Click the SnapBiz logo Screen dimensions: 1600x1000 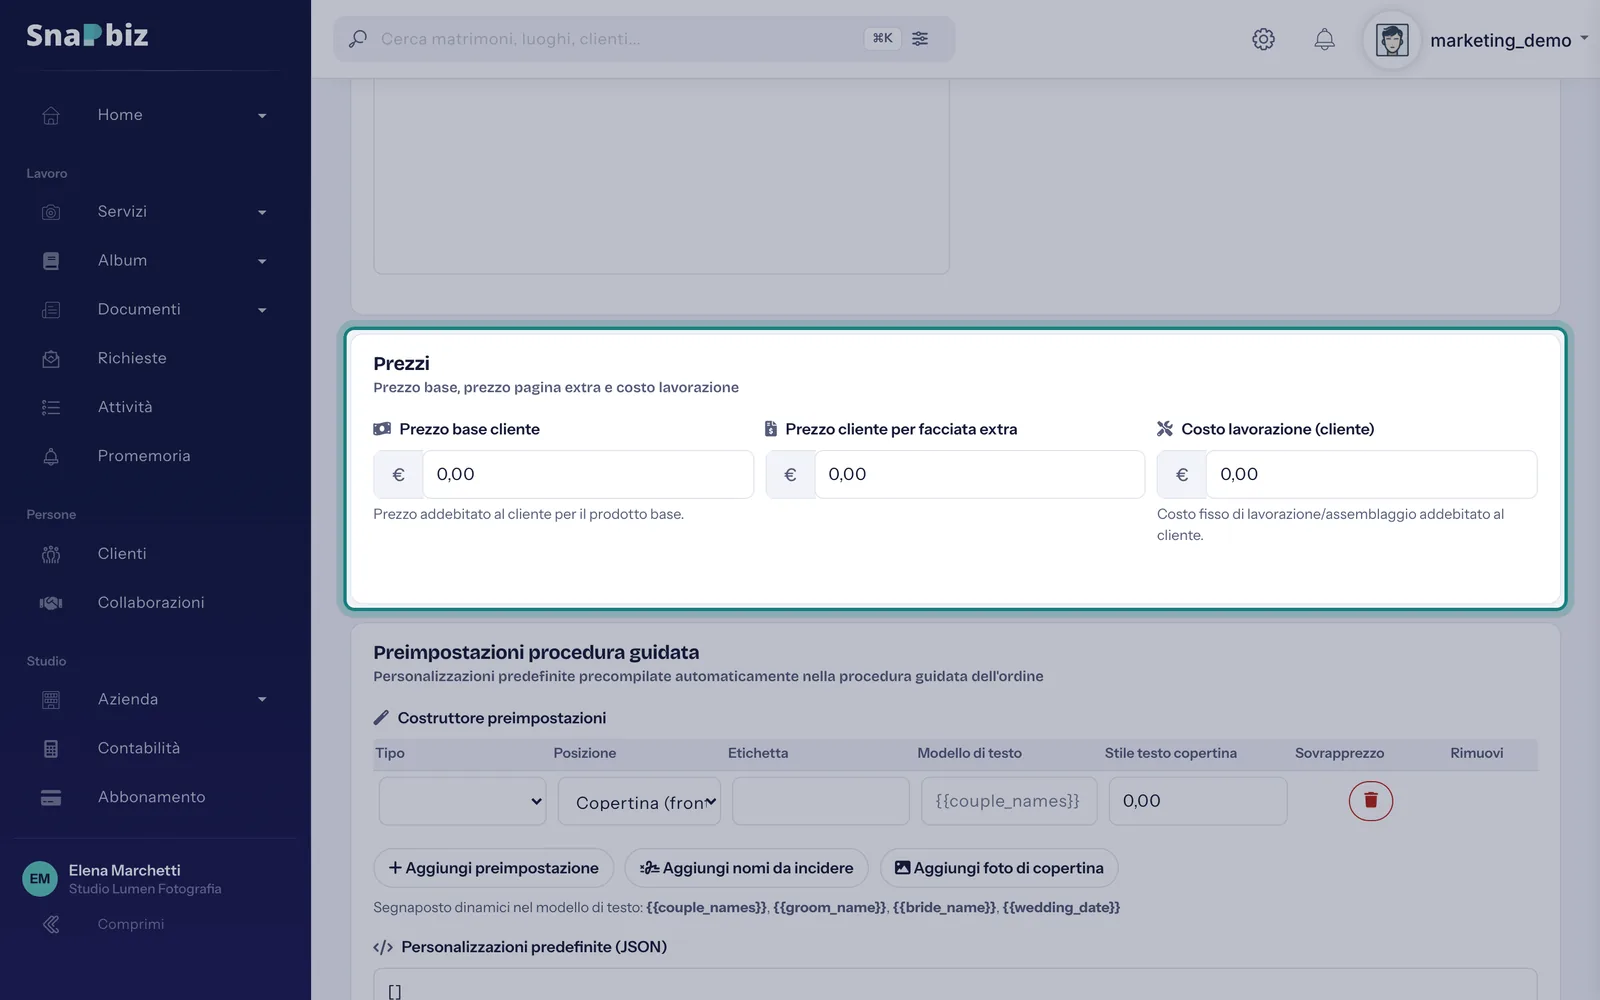[87, 35]
